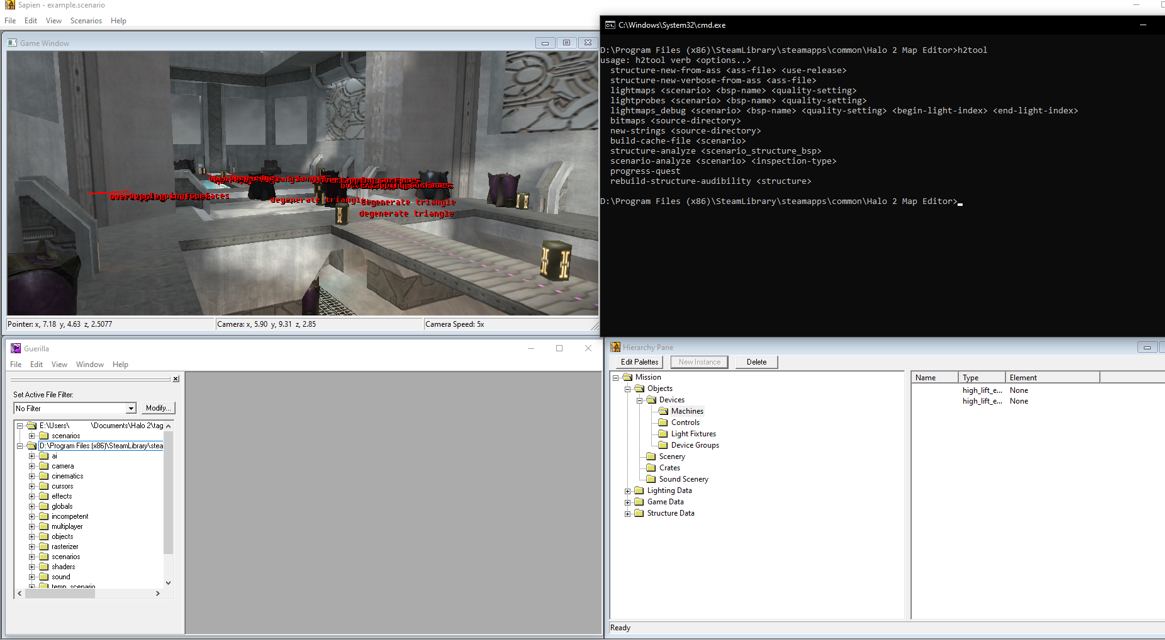Click the shaders folder icon in Guerilla
Viewport: 1165px width, 640px height.
tap(43, 566)
